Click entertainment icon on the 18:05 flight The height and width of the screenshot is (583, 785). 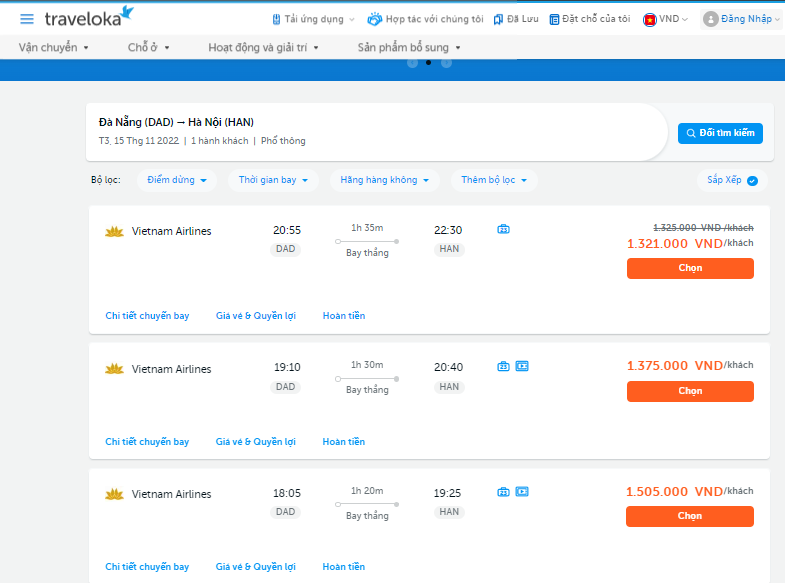click(522, 491)
